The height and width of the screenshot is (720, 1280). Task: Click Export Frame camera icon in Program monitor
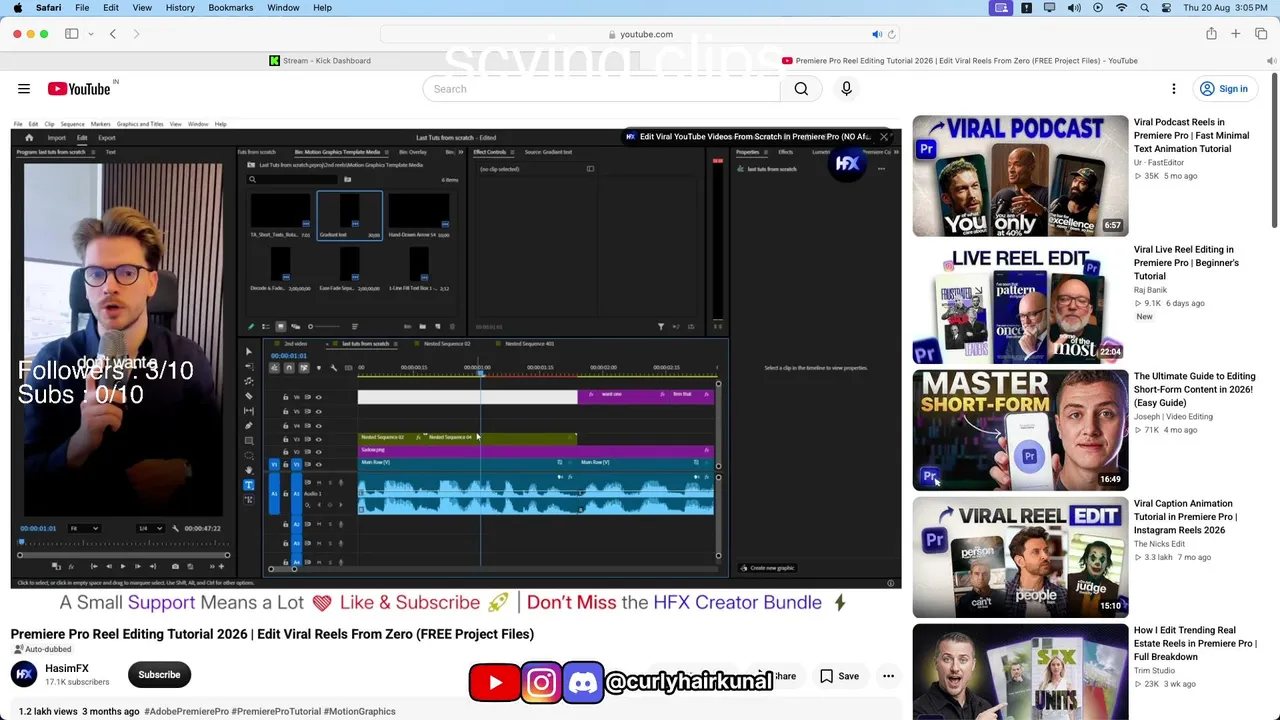[x=176, y=566]
